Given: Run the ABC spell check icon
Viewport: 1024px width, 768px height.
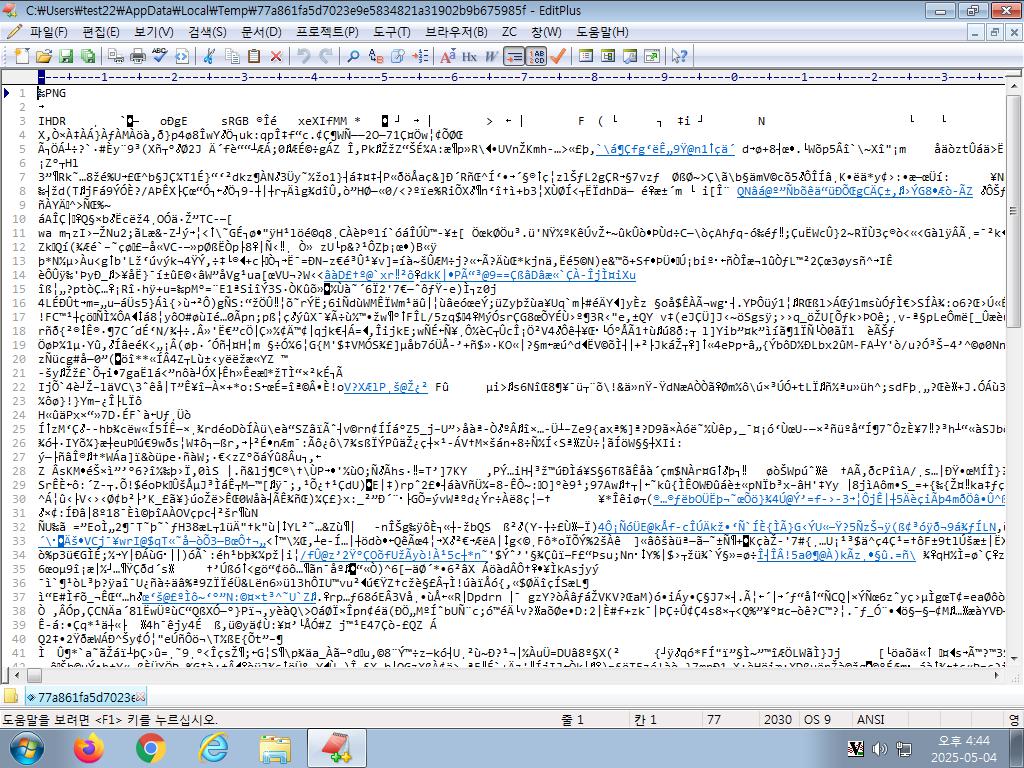Looking at the screenshot, I should tap(160, 56).
